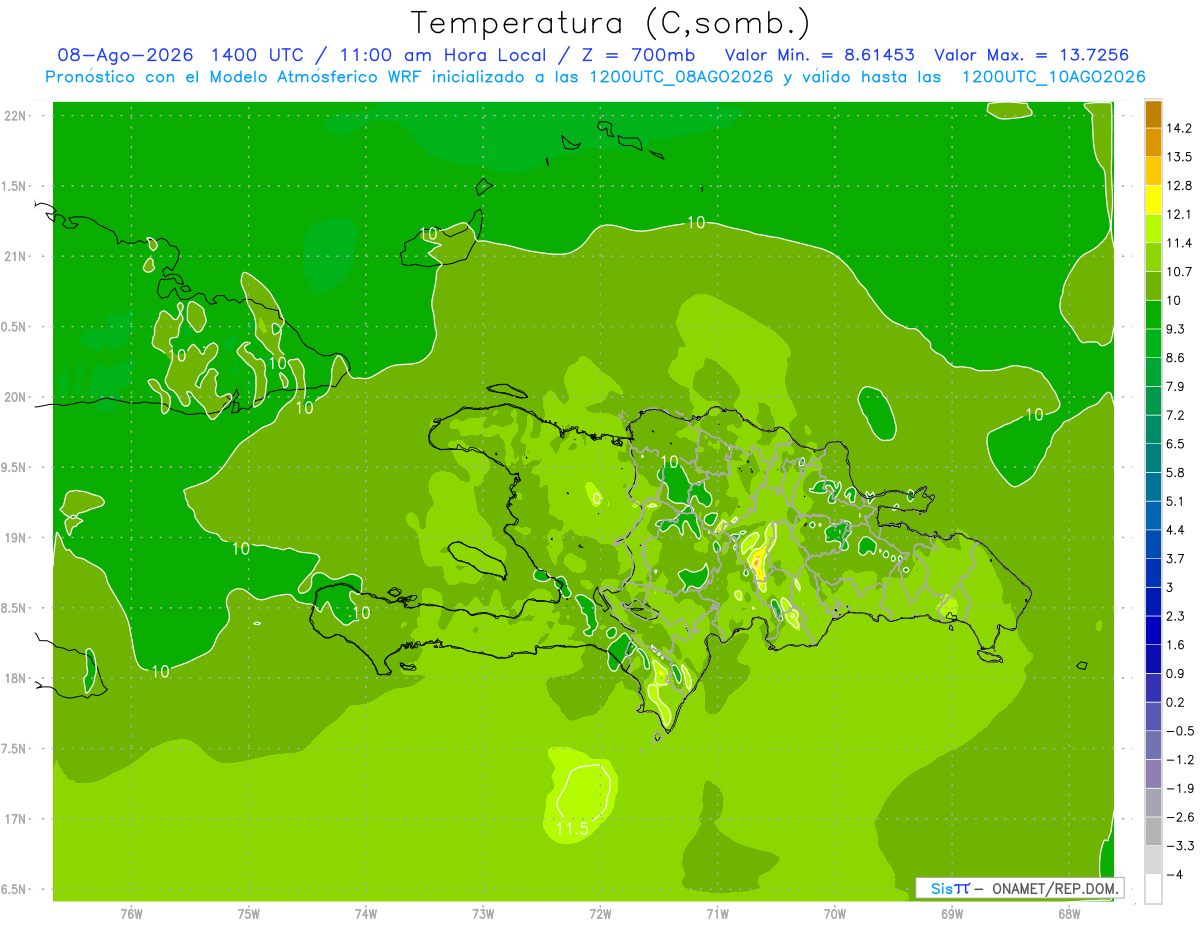Image resolution: width=1200 pixels, height=927 pixels.
Task: Click the 'Valor Max. = 13.7256' text
Action: (1031, 55)
